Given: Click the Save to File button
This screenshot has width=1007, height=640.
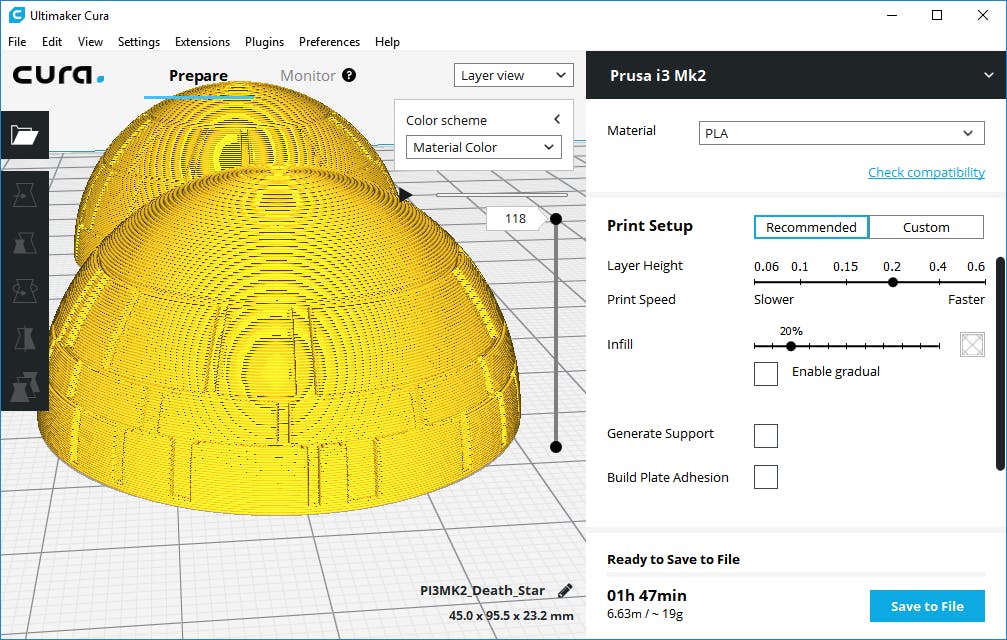Looking at the screenshot, I should tap(926, 605).
